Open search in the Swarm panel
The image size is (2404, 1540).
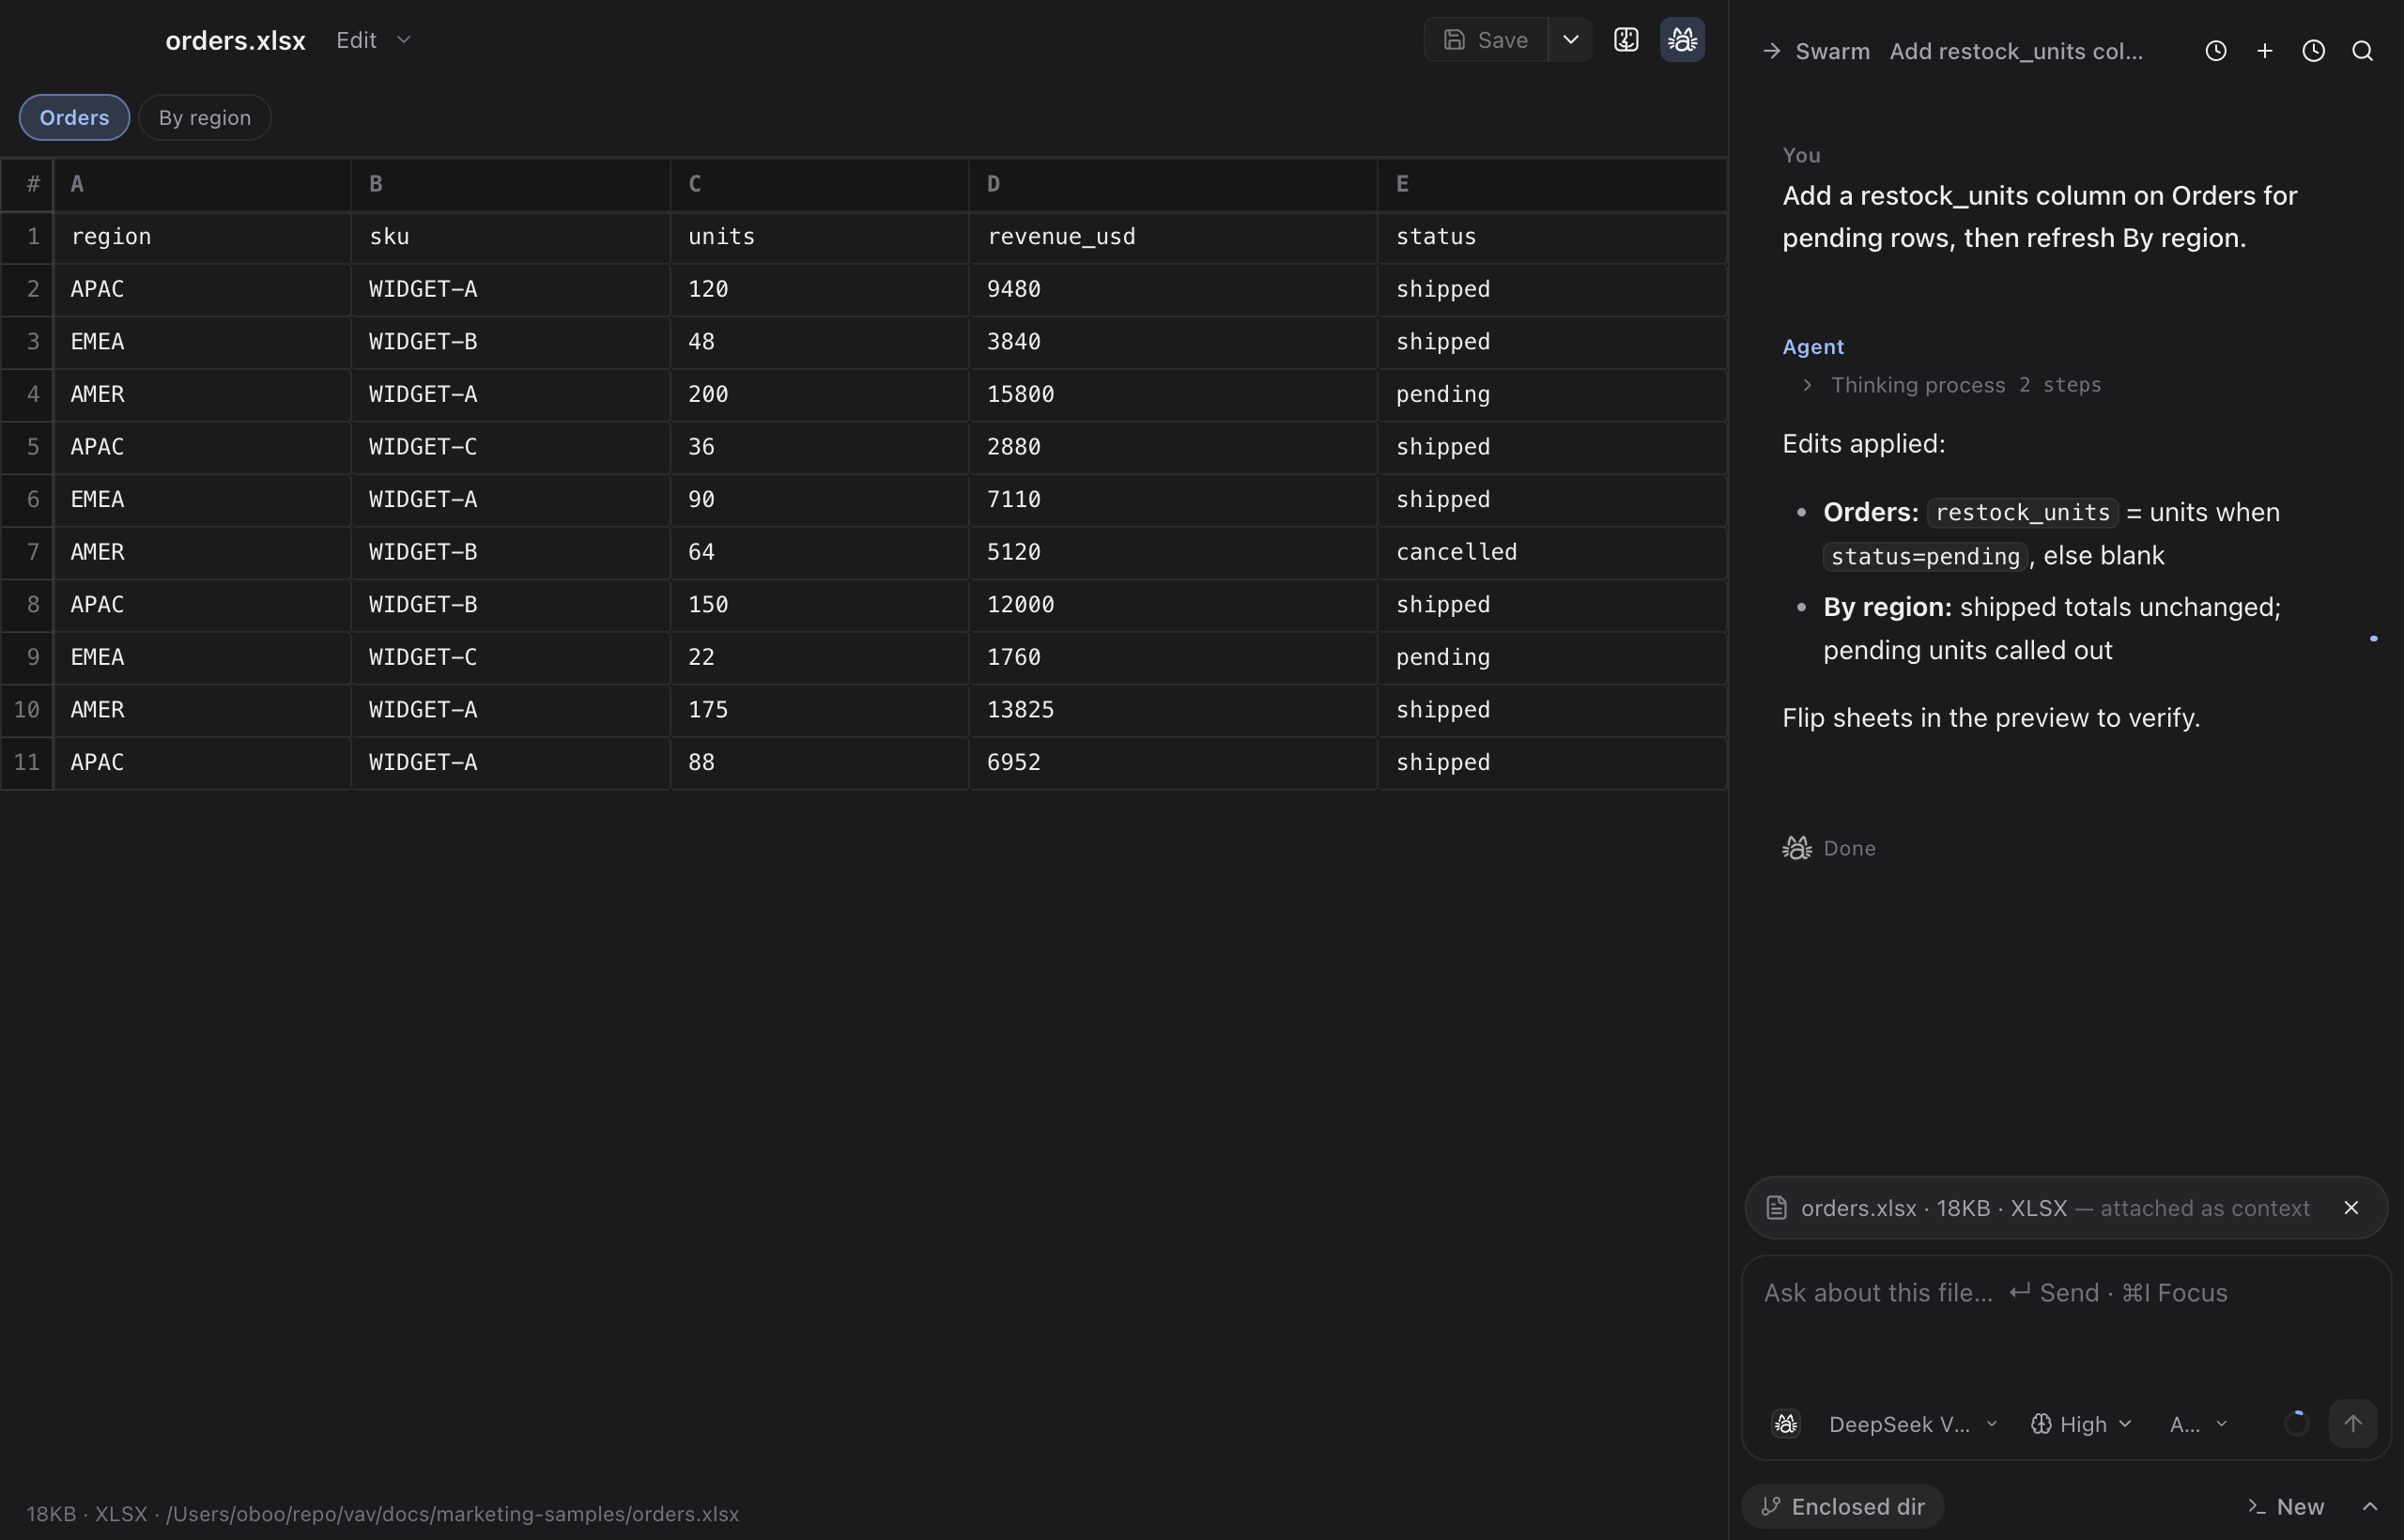[2362, 51]
